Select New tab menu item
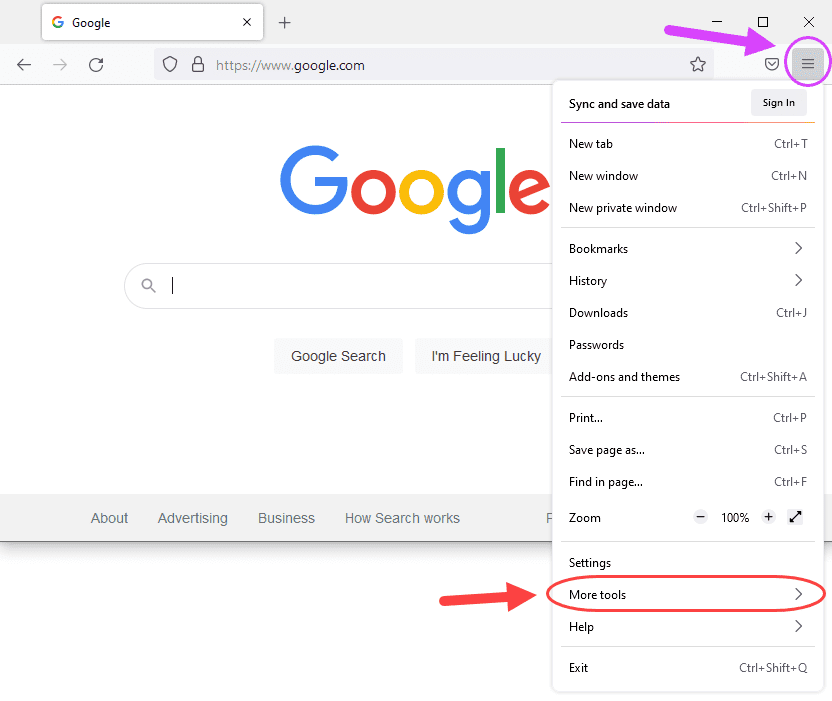The height and width of the screenshot is (701, 832). point(687,144)
